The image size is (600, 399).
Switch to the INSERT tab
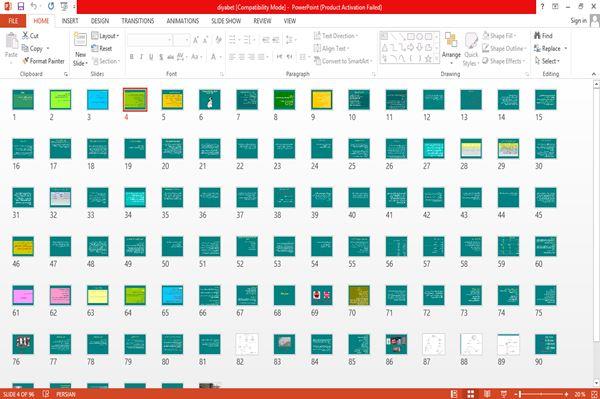tap(70, 21)
